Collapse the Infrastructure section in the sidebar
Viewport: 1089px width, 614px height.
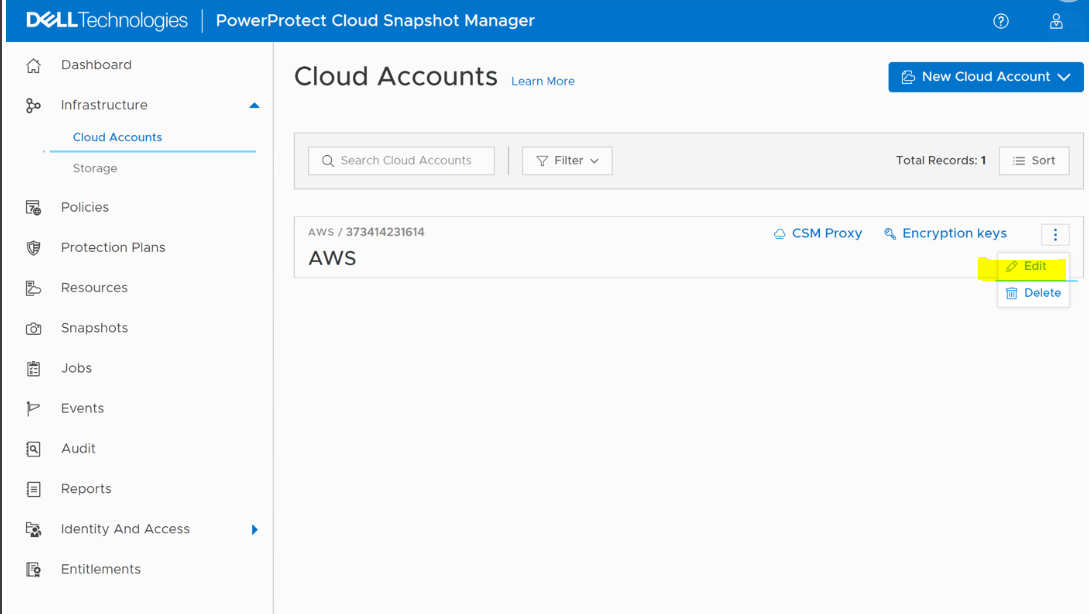click(254, 104)
